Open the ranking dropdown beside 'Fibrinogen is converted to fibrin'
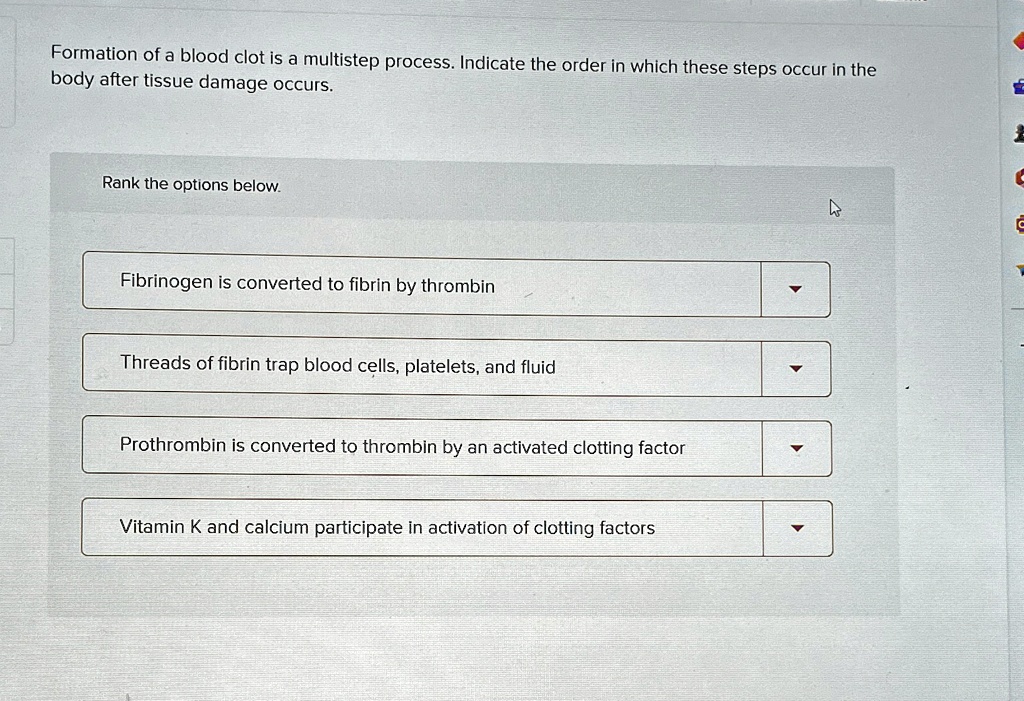 (795, 288)
